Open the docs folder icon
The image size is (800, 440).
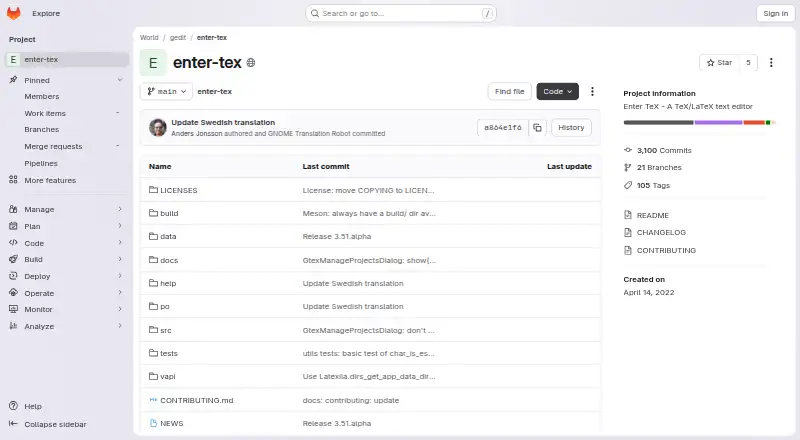pyautogui.click(x=153, y=259)
